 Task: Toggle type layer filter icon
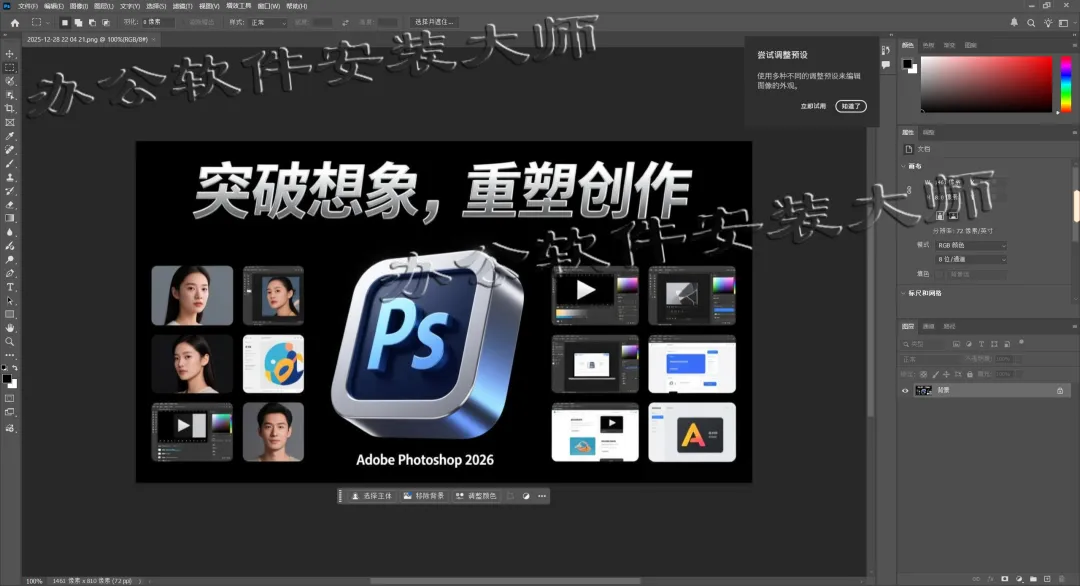(x=982, y=344)
